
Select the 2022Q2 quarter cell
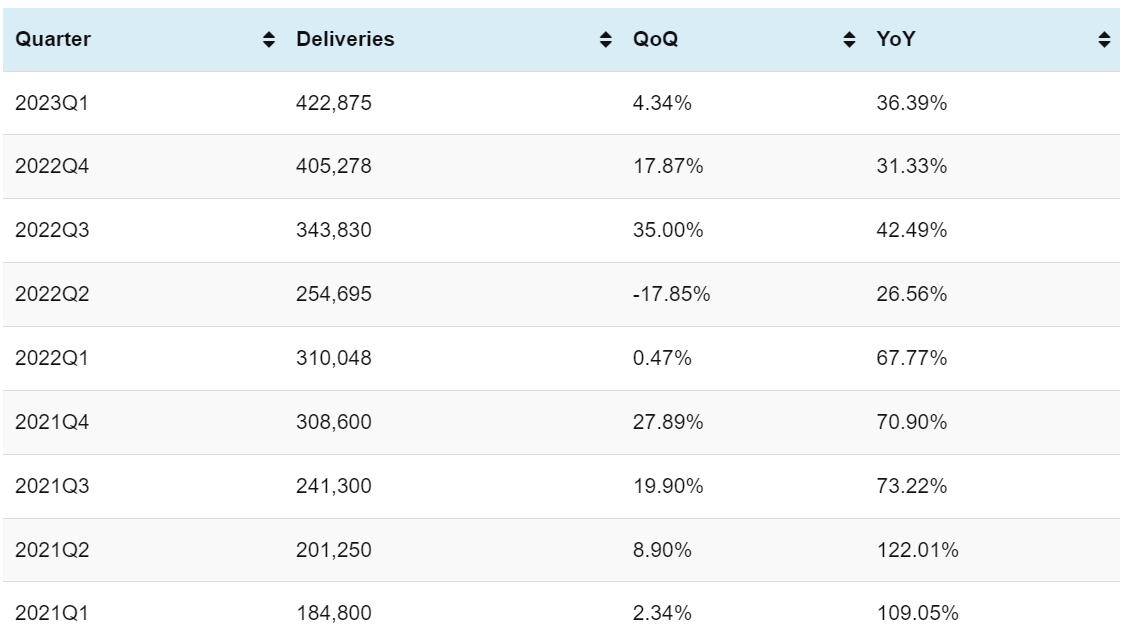pyautogui.click(x=52, y=295)
